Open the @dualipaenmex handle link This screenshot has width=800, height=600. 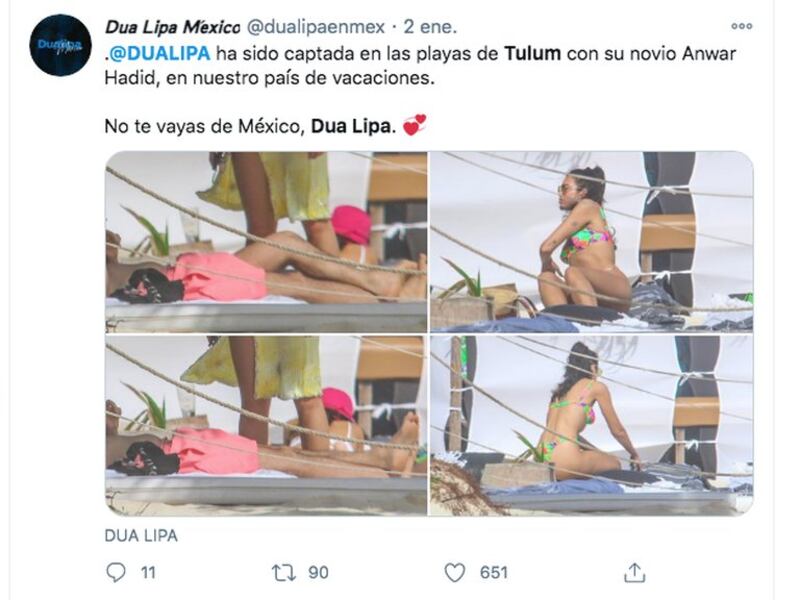(x=316, y=27)
